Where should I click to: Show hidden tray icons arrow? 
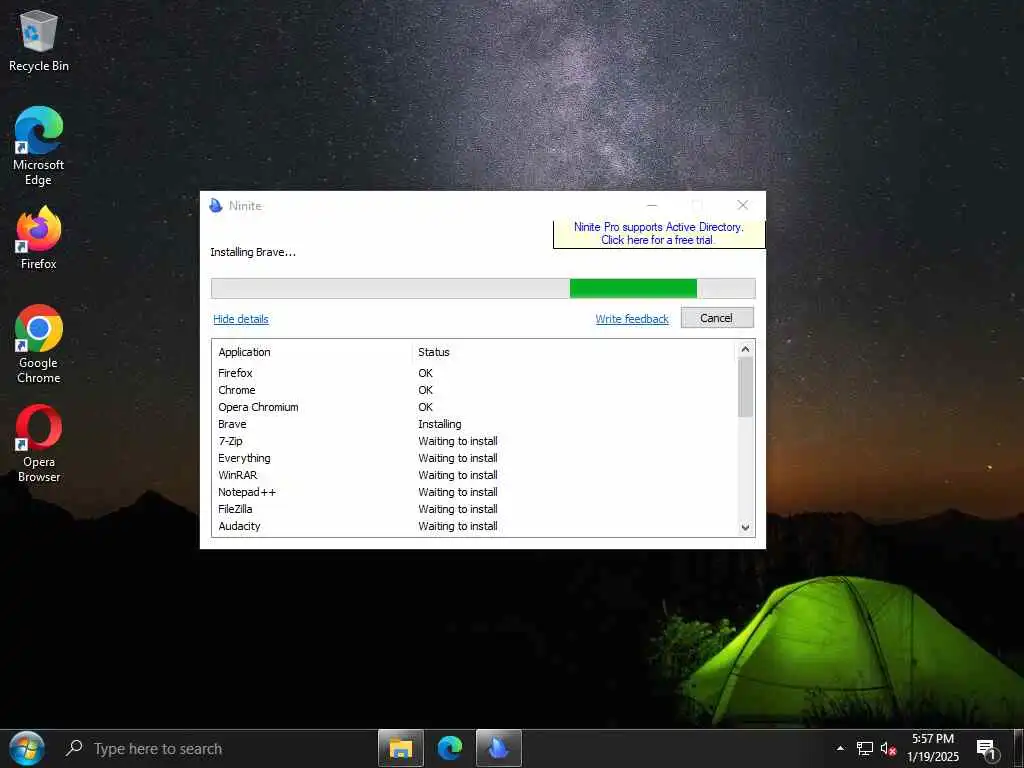[x=840, y=748]
